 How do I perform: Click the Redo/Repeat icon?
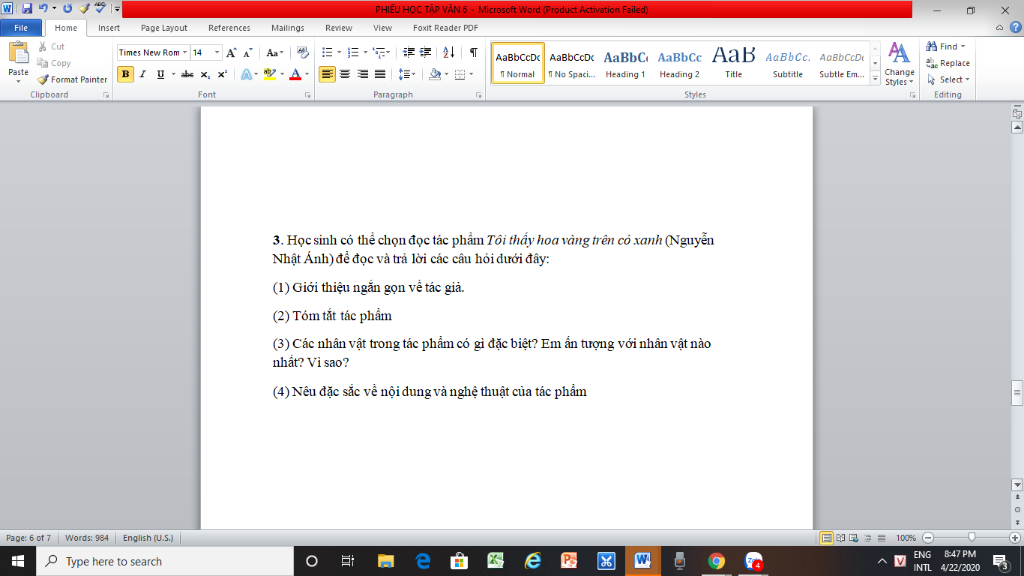(67, 9)
